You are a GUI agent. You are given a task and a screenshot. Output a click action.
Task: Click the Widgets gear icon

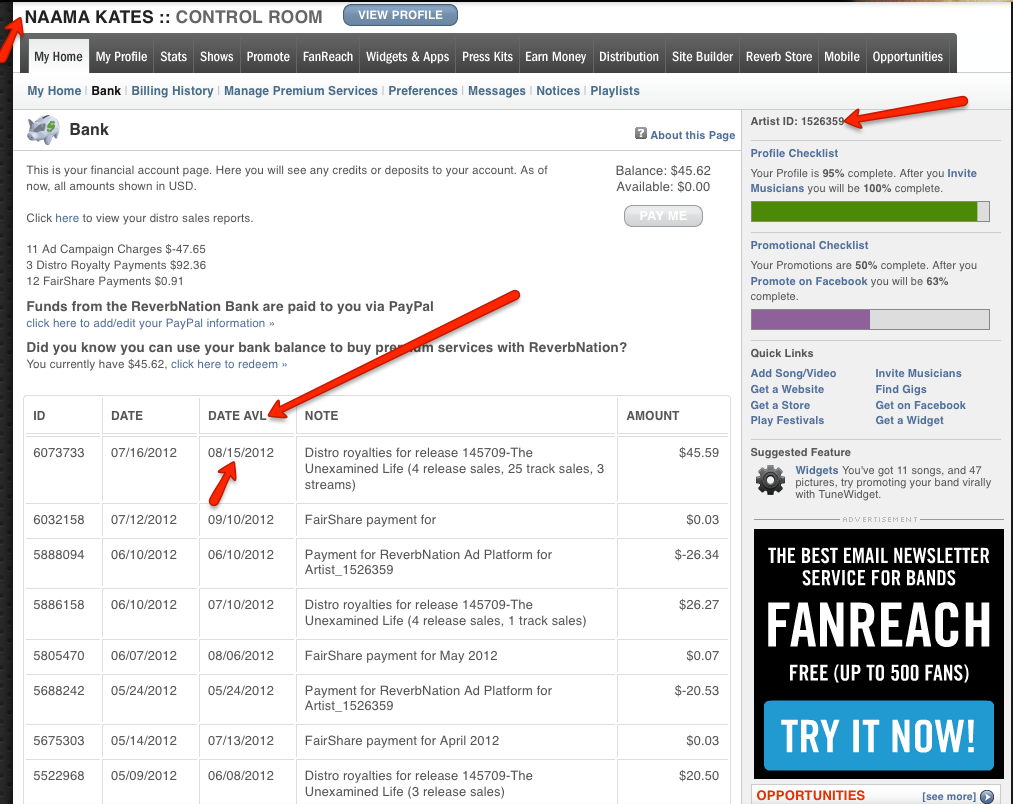point(770,481)
